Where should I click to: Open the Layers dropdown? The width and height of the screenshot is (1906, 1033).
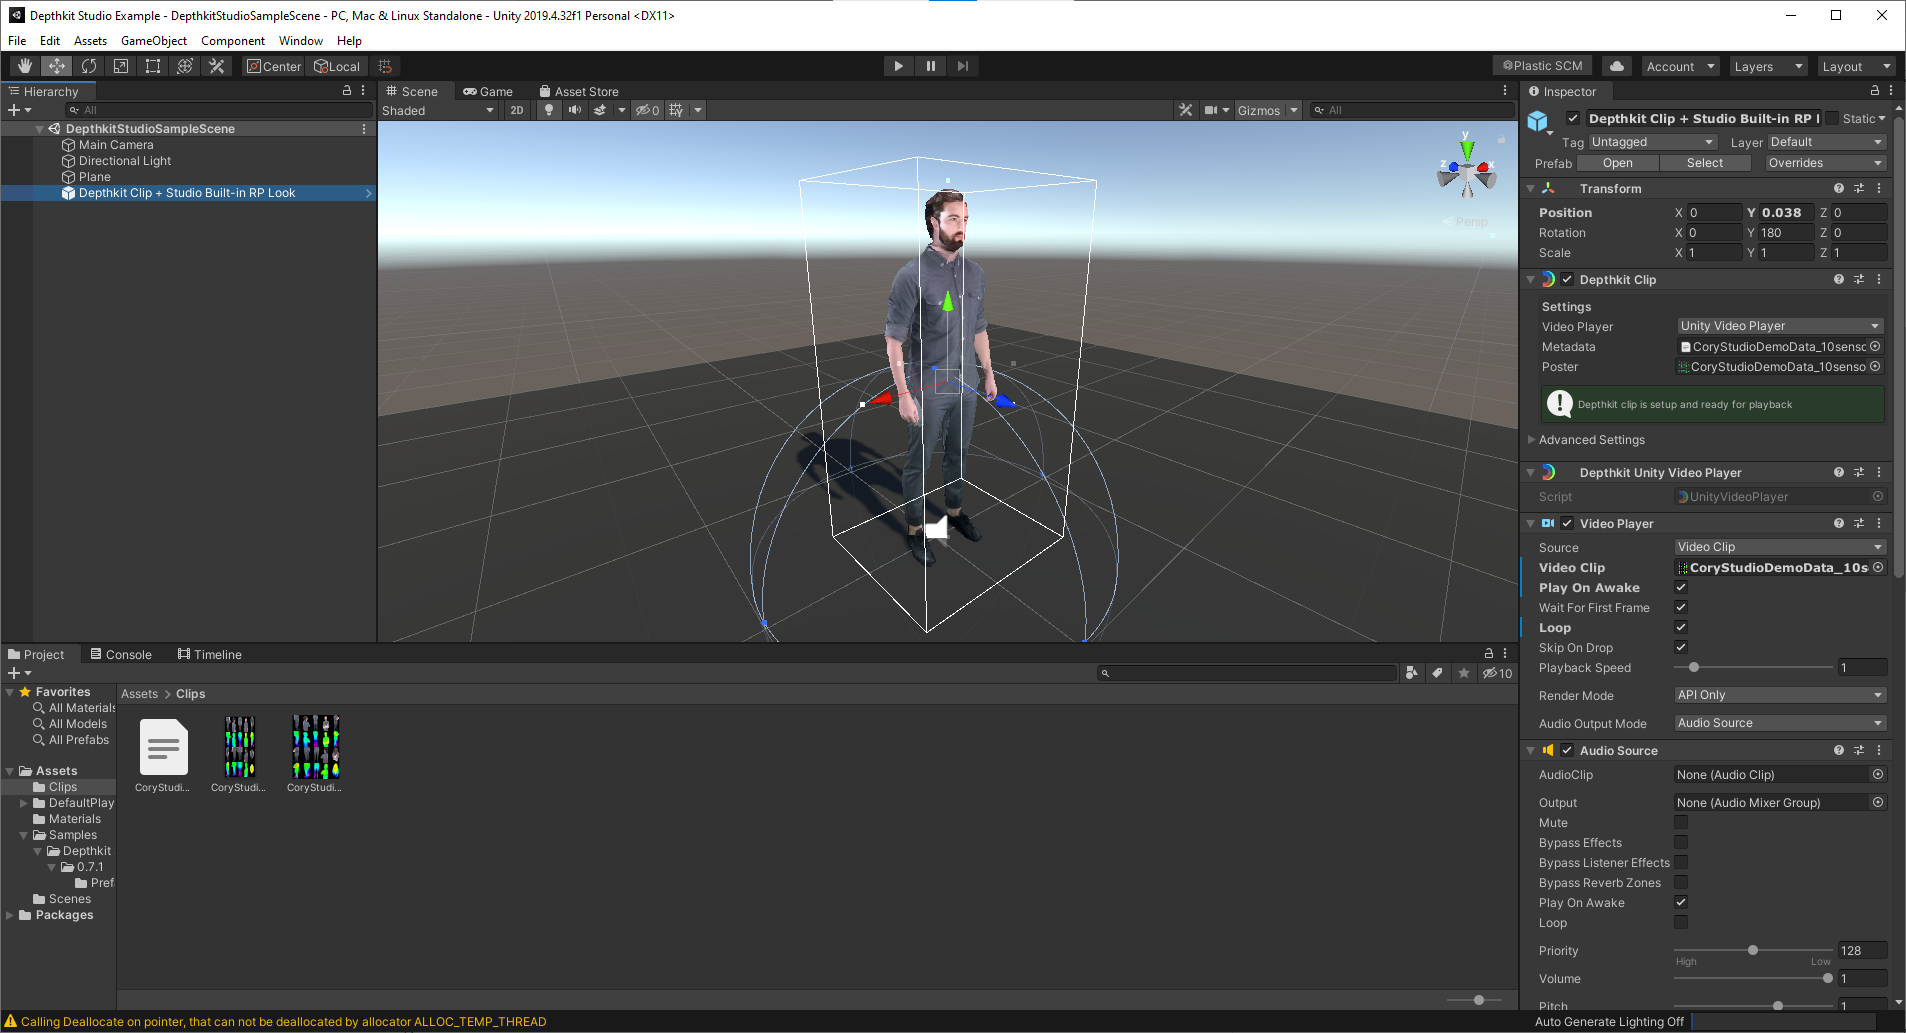point(1768,66)
